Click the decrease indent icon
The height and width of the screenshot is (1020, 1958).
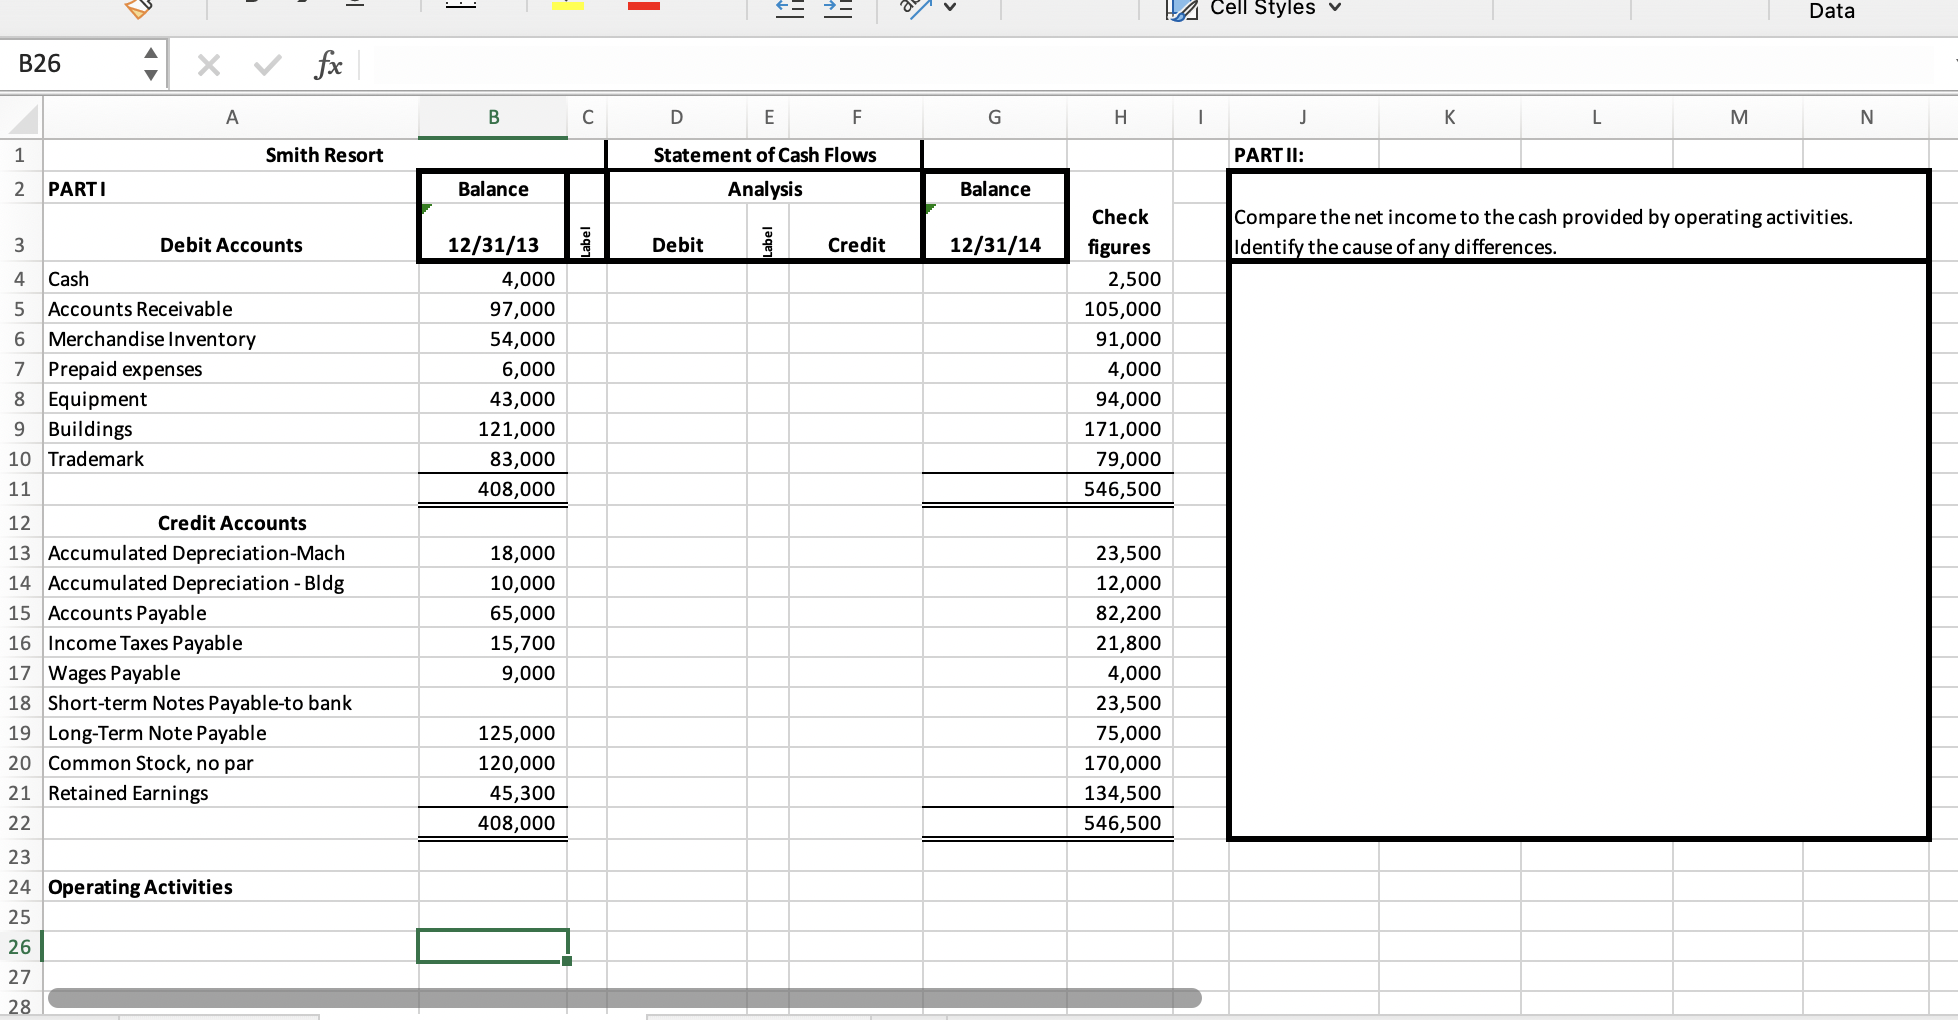point(789,8)
